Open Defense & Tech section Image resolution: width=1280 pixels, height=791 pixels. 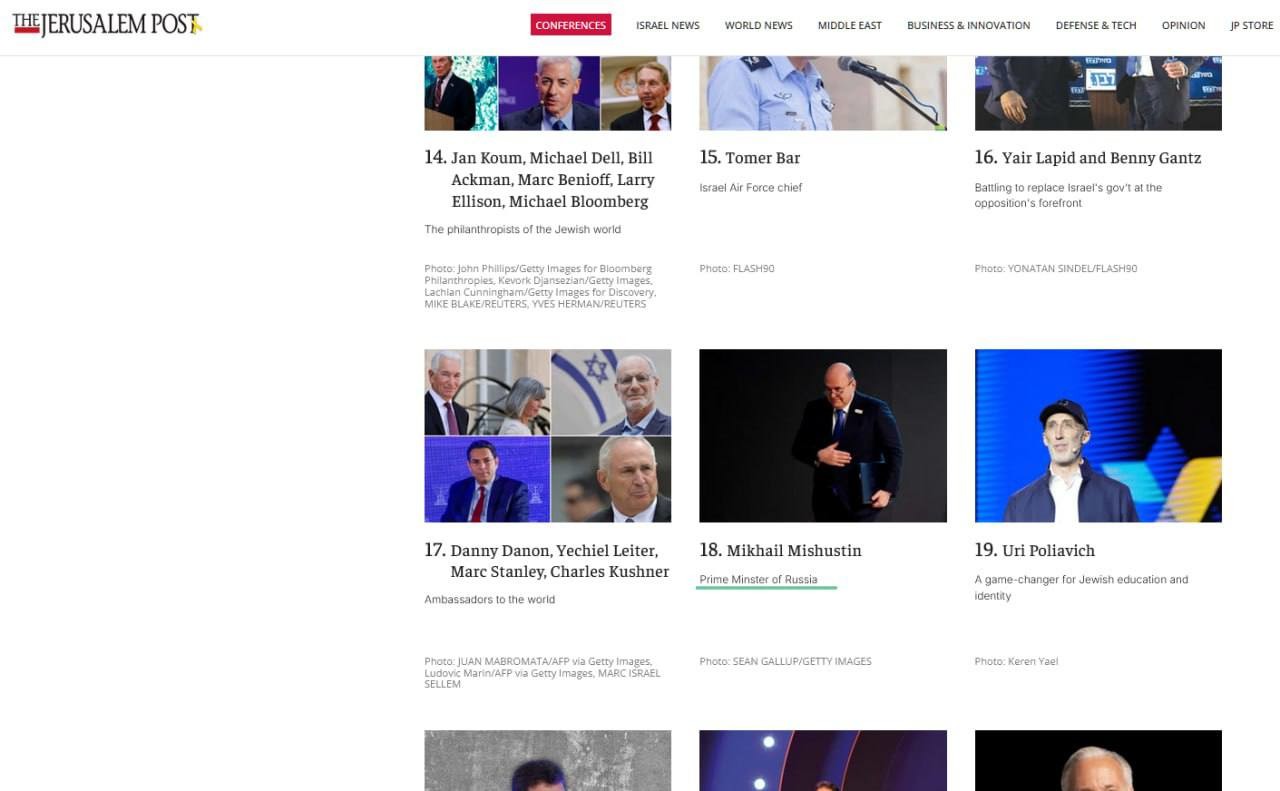point(1095,25)
